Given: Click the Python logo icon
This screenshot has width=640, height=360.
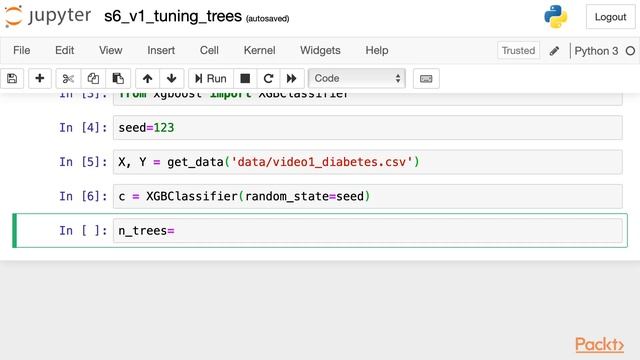Looking at the screenshot, I should click(x=556, y=16).
